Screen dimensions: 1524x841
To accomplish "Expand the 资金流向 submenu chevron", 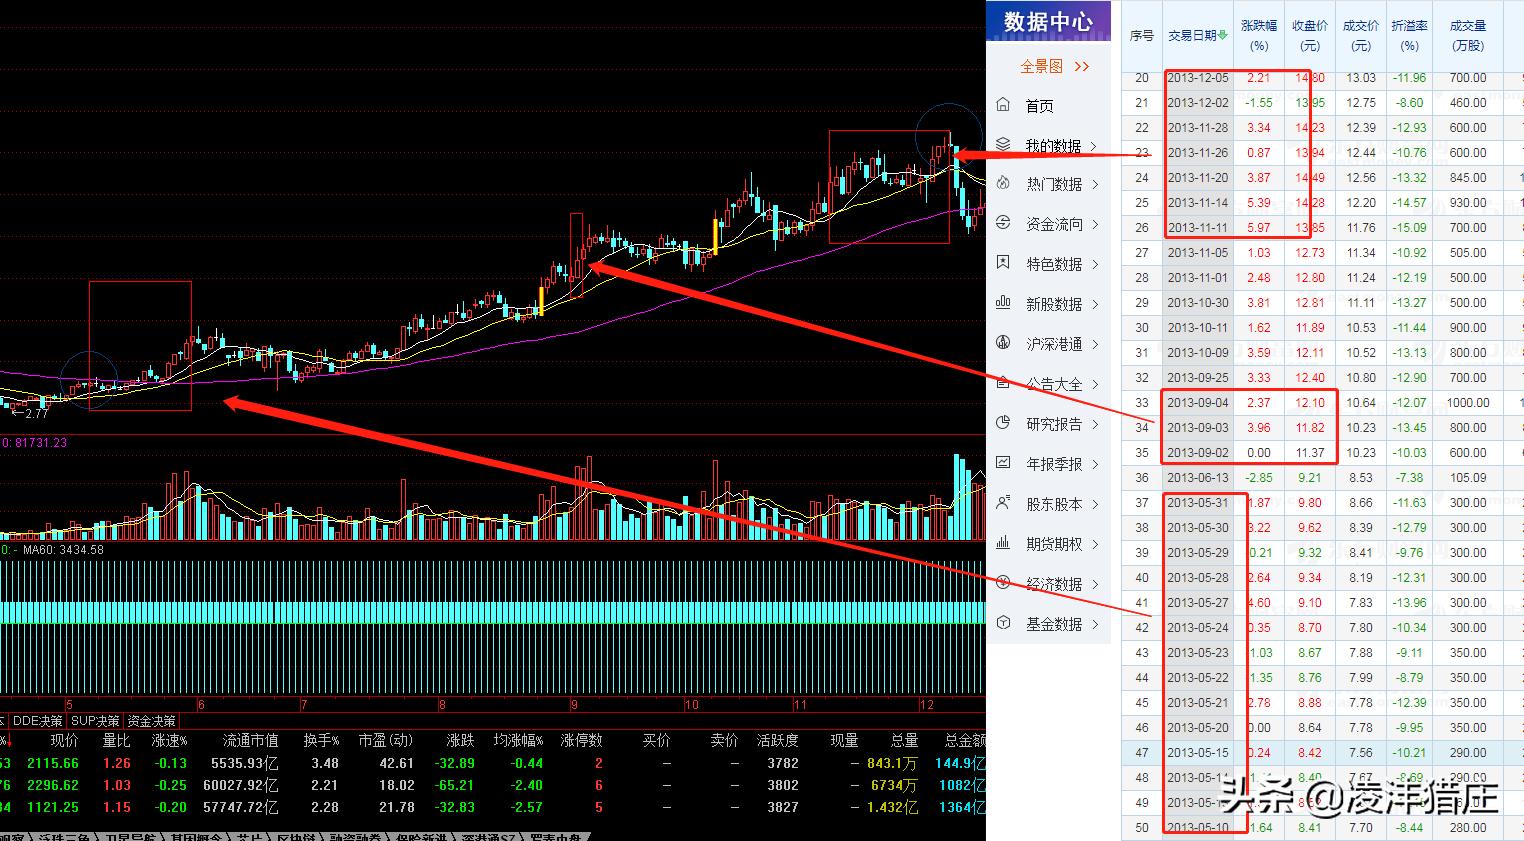I will (x=1094, y=225).
